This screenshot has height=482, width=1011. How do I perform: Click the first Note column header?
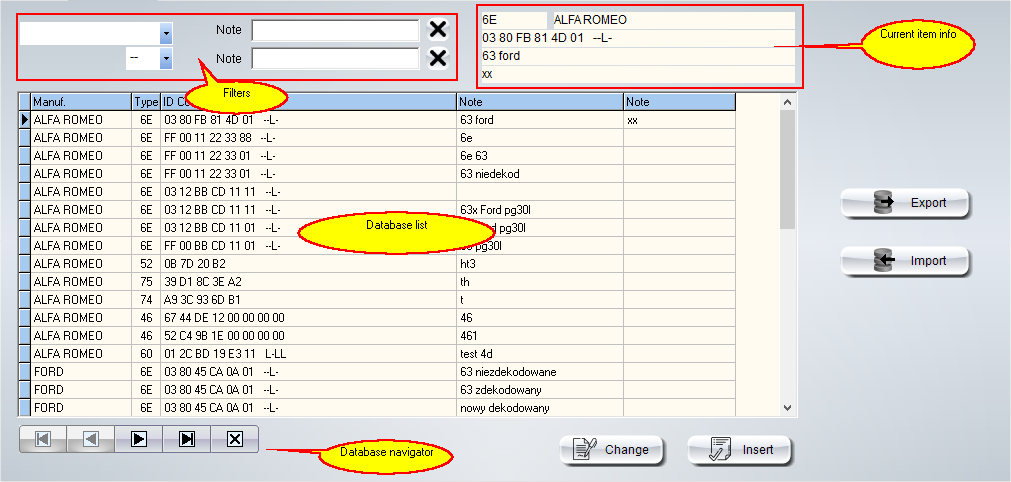(x=540, y=102)
